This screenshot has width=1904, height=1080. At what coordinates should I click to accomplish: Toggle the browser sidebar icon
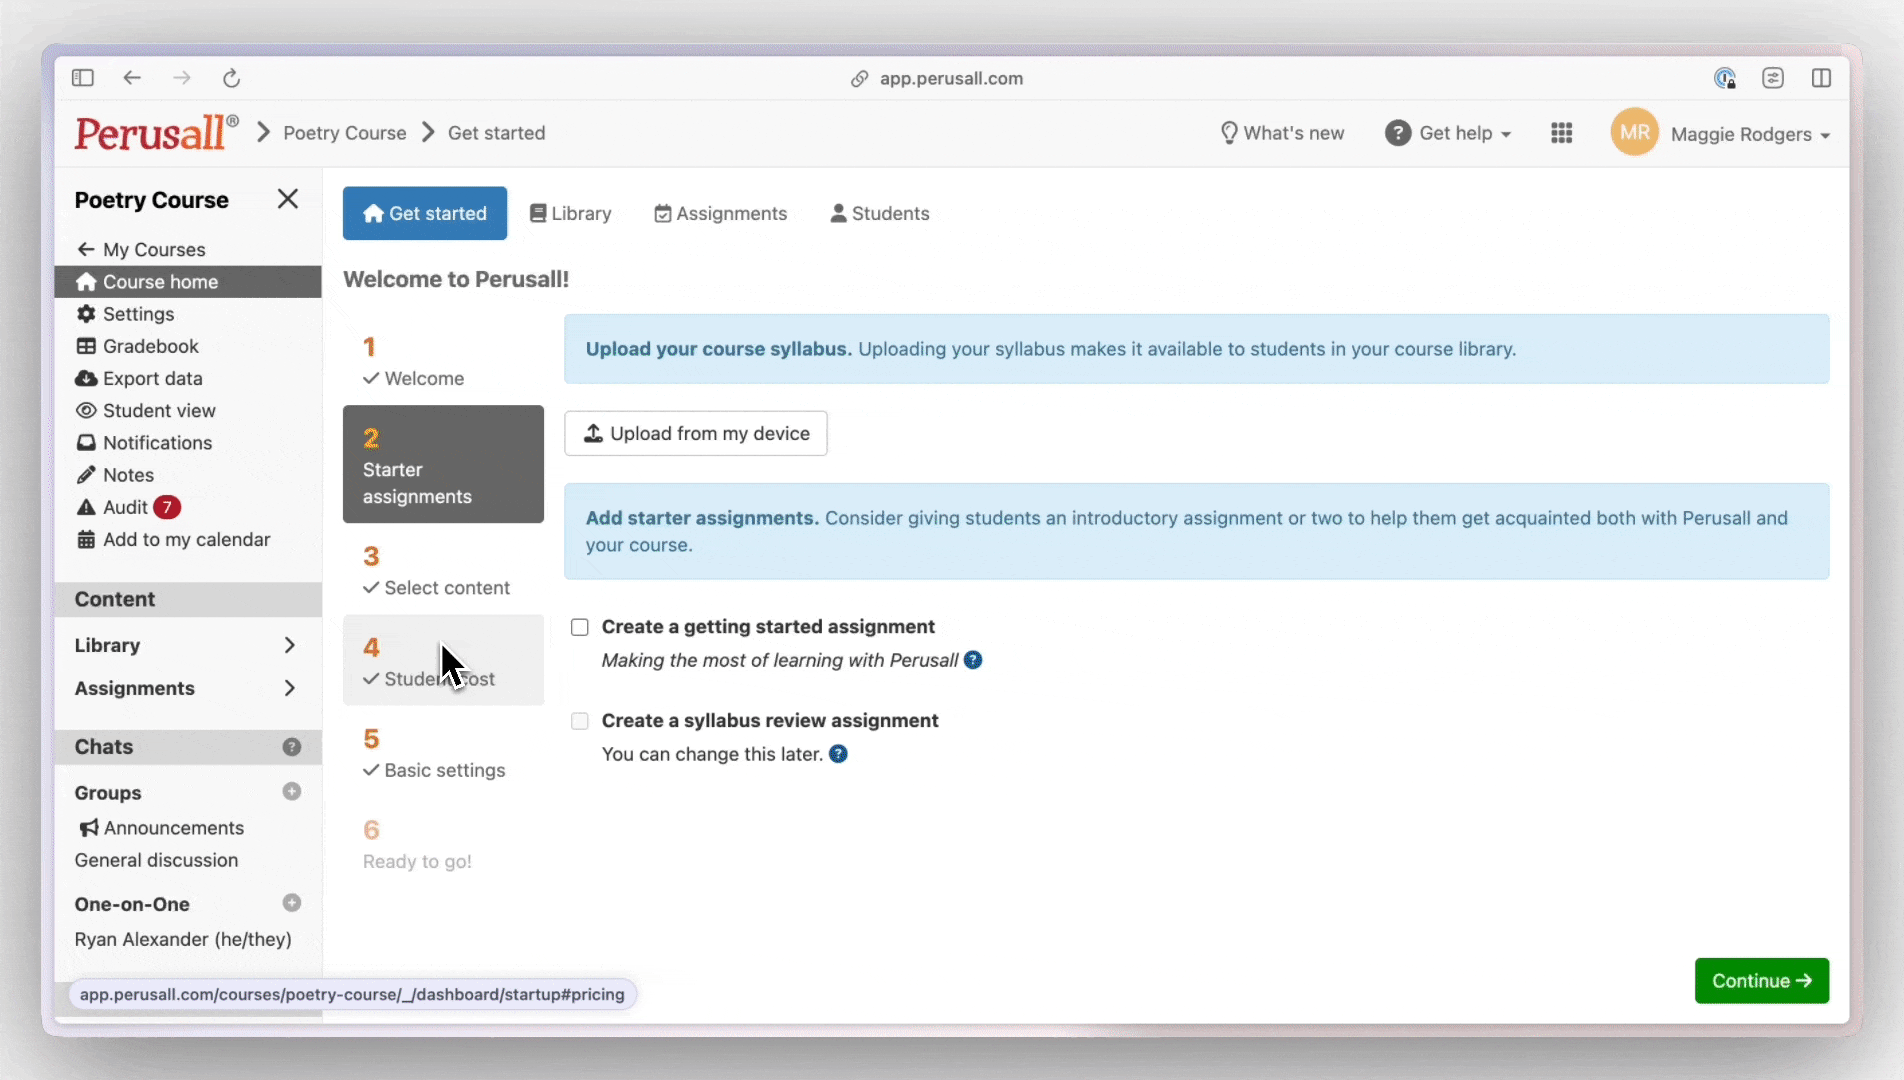click(83, 78)
